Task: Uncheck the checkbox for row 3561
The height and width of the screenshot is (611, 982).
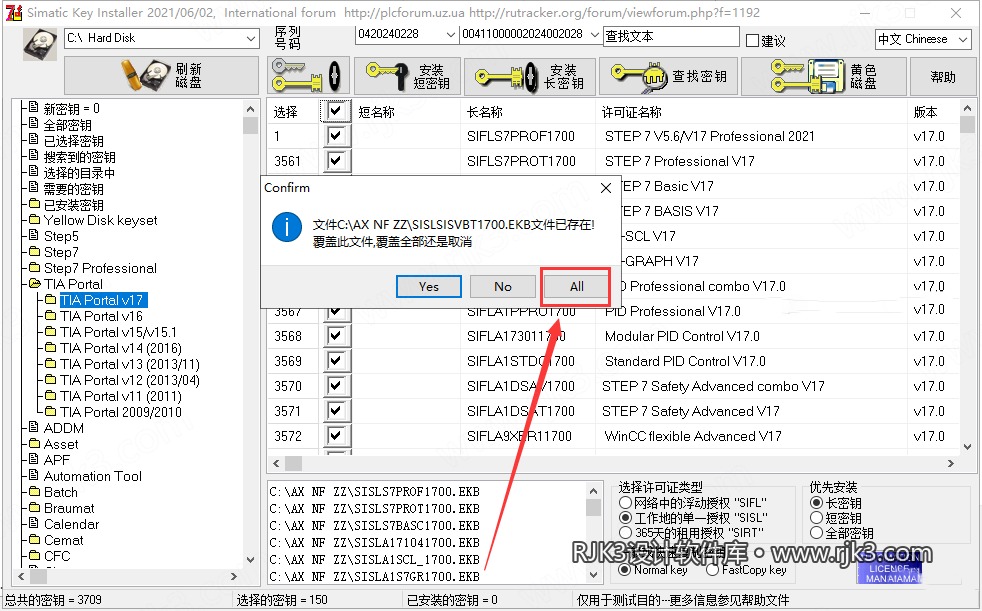Action: (x=336, y=160)
